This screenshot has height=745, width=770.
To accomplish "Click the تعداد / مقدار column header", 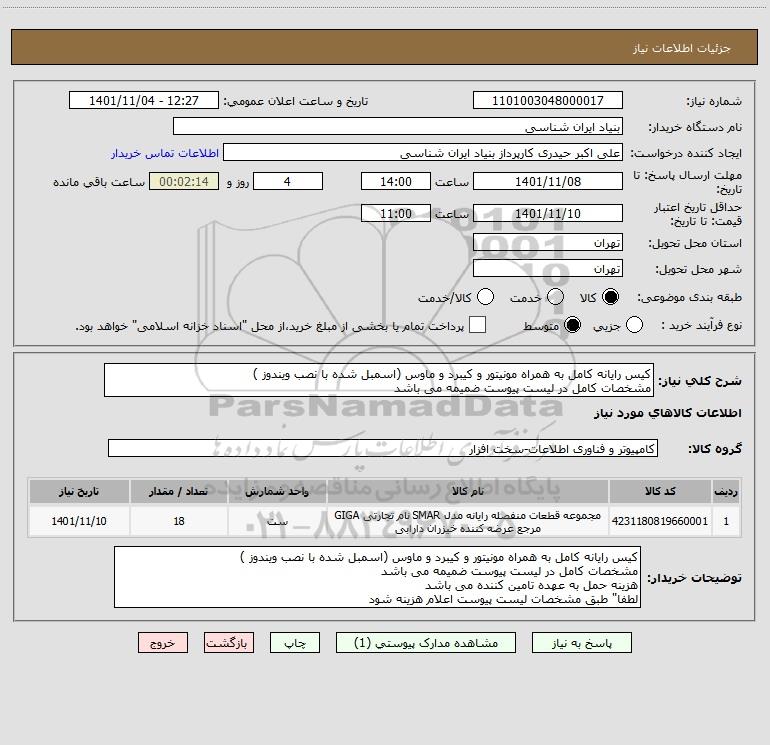I will 179,491.
